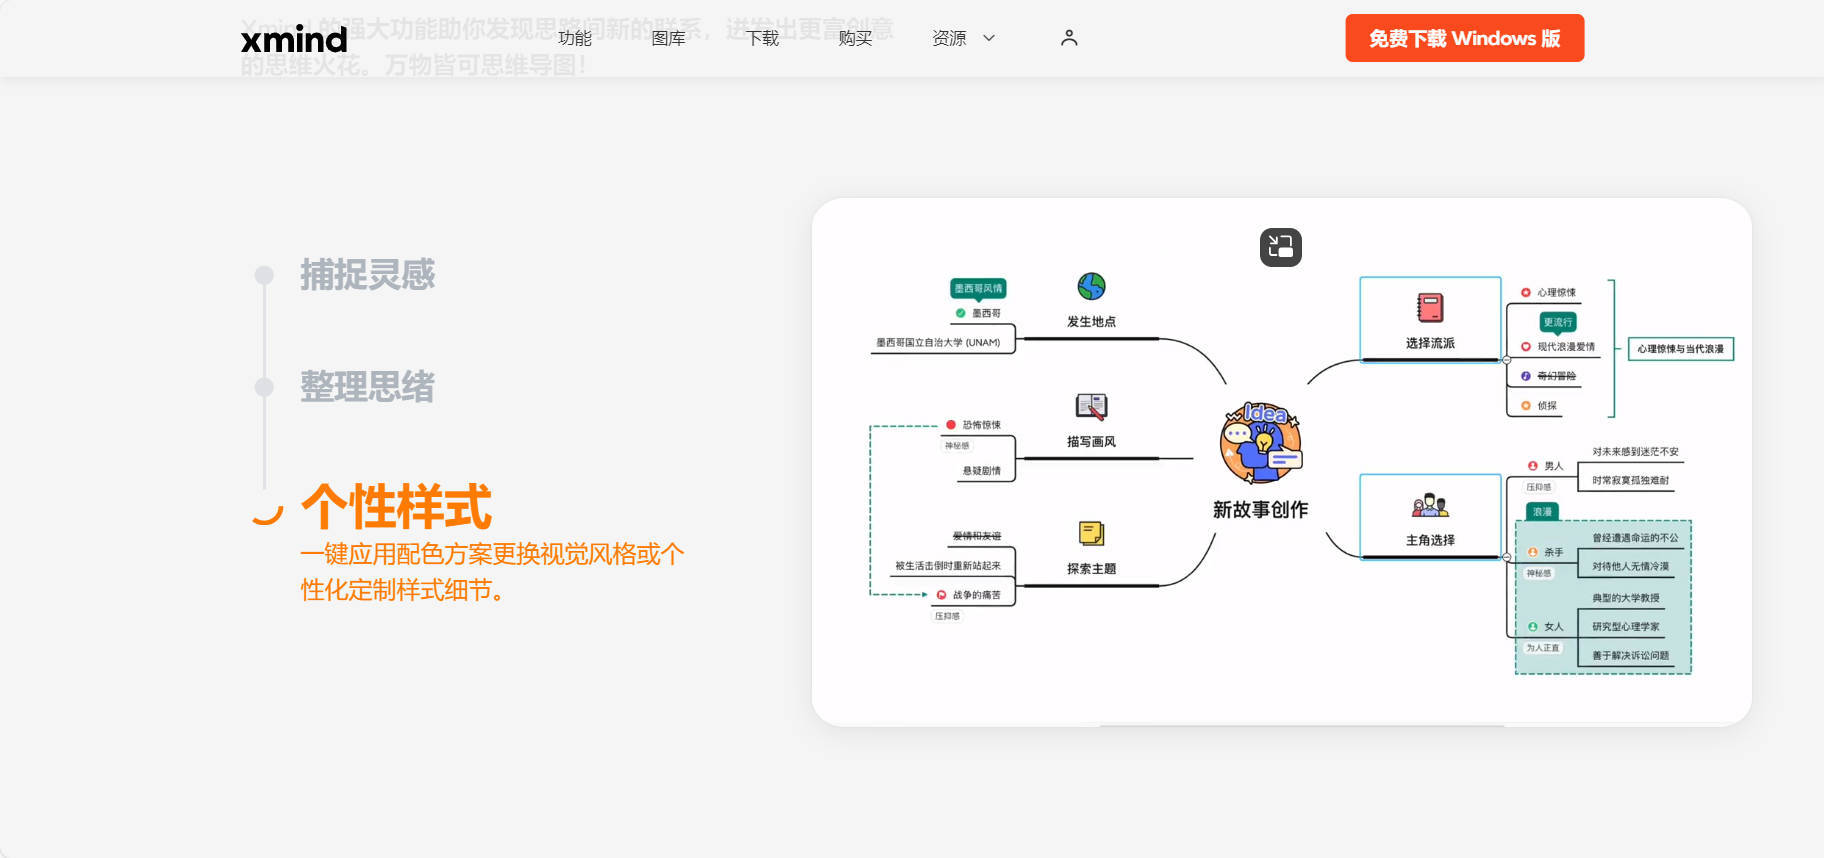This screenshot has width=1824, height=858.
Task: Open the 资源 menu item
Action: coord(949,38)
